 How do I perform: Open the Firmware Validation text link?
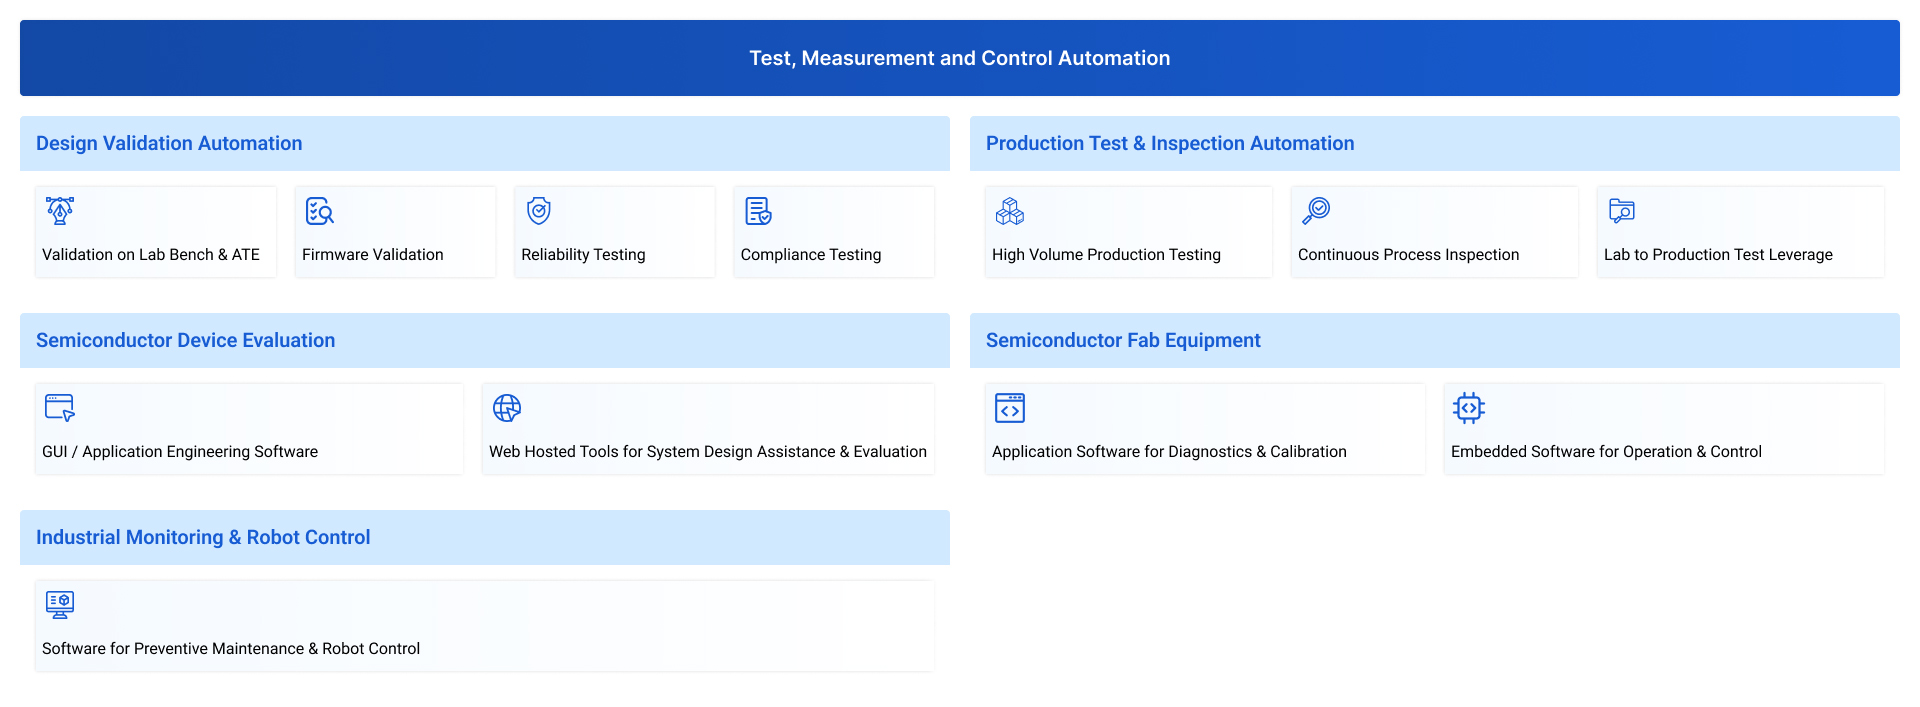[x=373, y=255]
